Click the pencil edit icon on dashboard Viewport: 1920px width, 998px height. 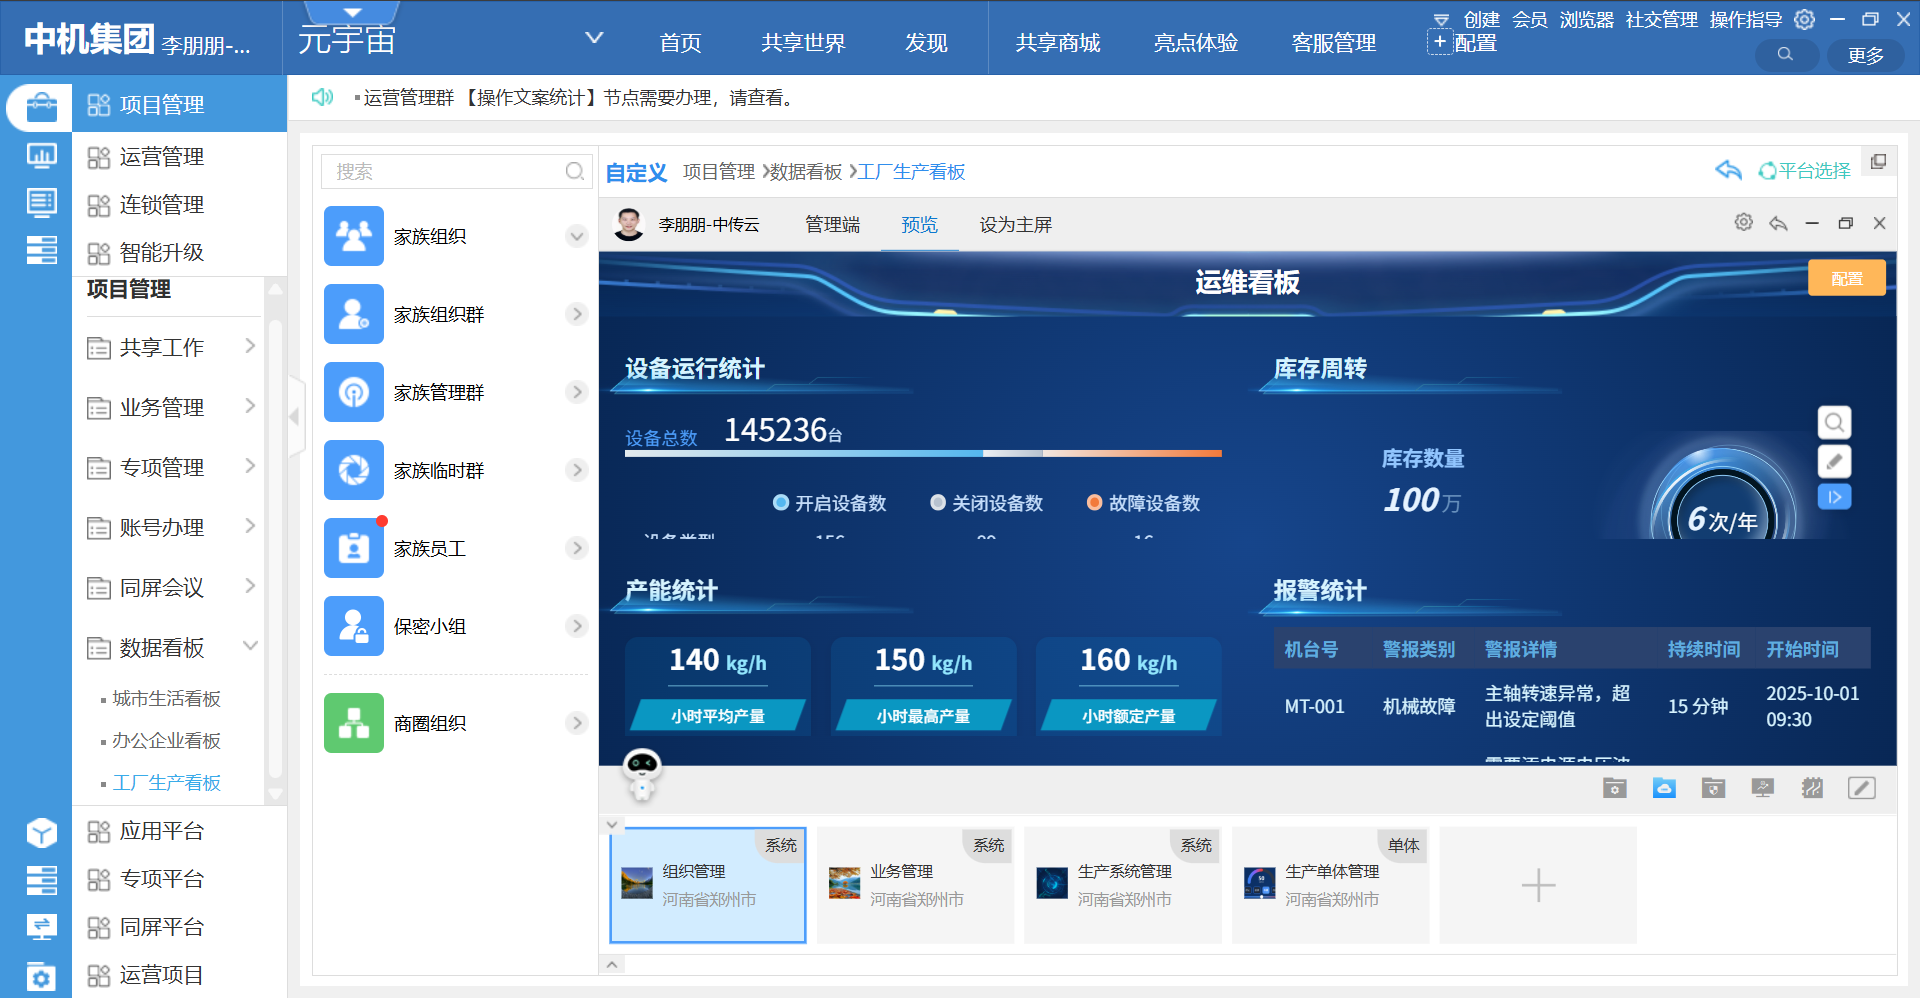(1833, 461)
